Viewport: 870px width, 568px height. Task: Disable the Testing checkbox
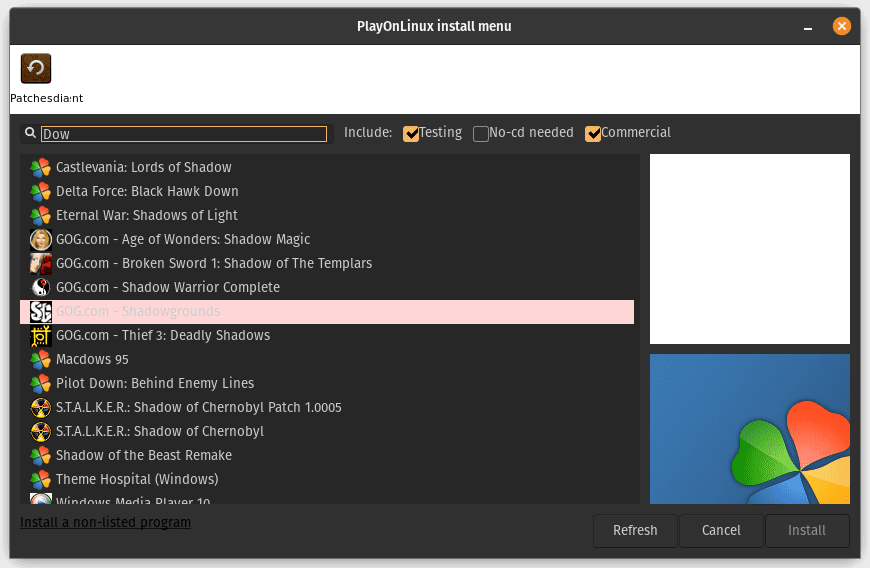(x=411, y=133)
